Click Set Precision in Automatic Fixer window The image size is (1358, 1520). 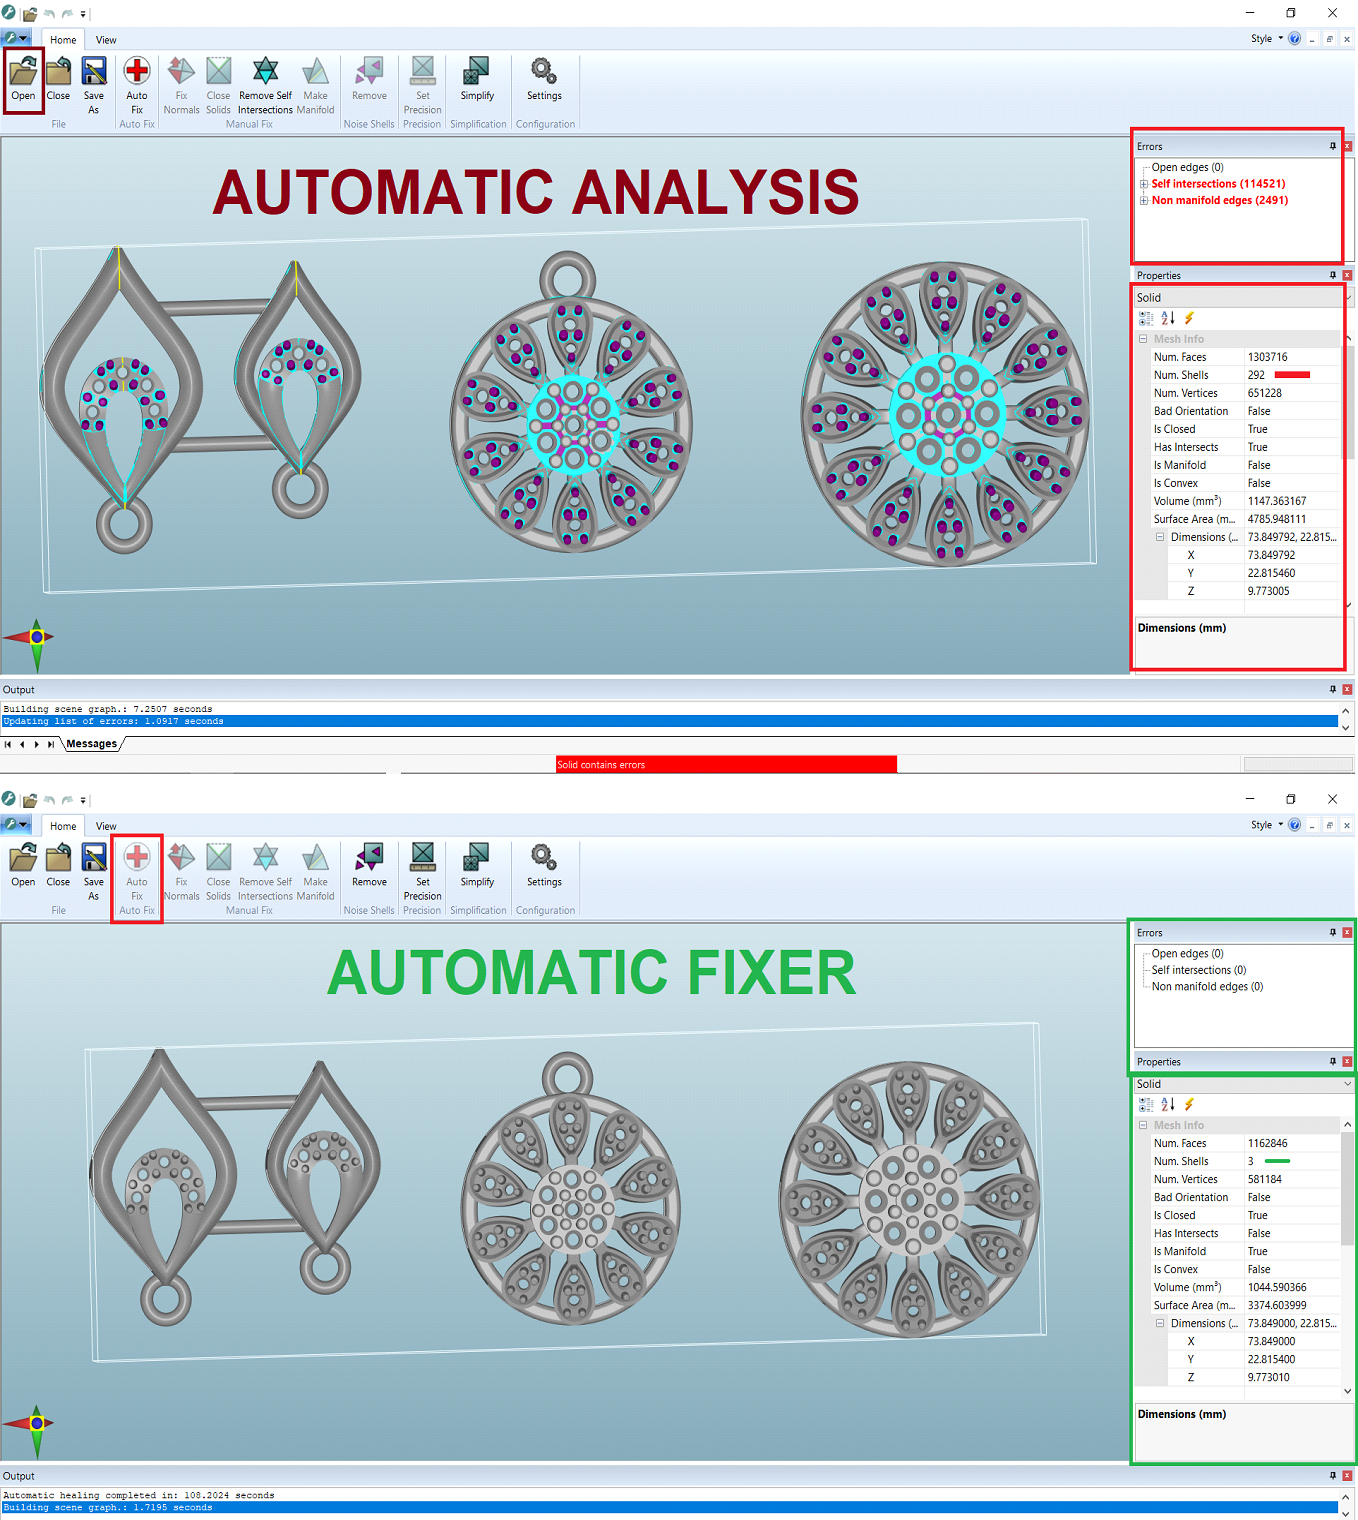pyautogui.click(x=422, y=866)
